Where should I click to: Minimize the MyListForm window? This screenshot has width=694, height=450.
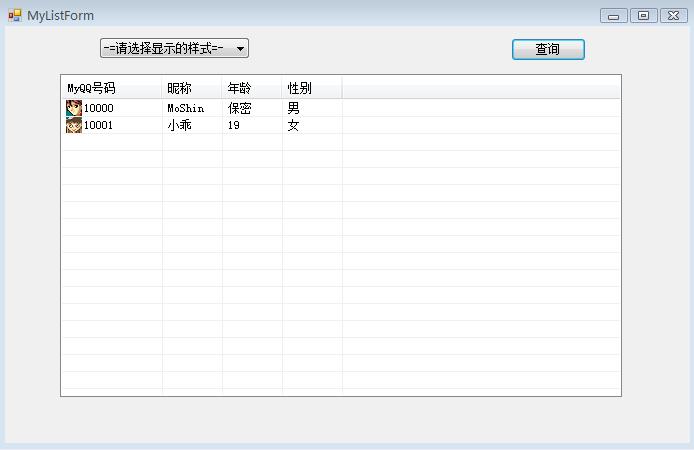(x=613, y=16)
